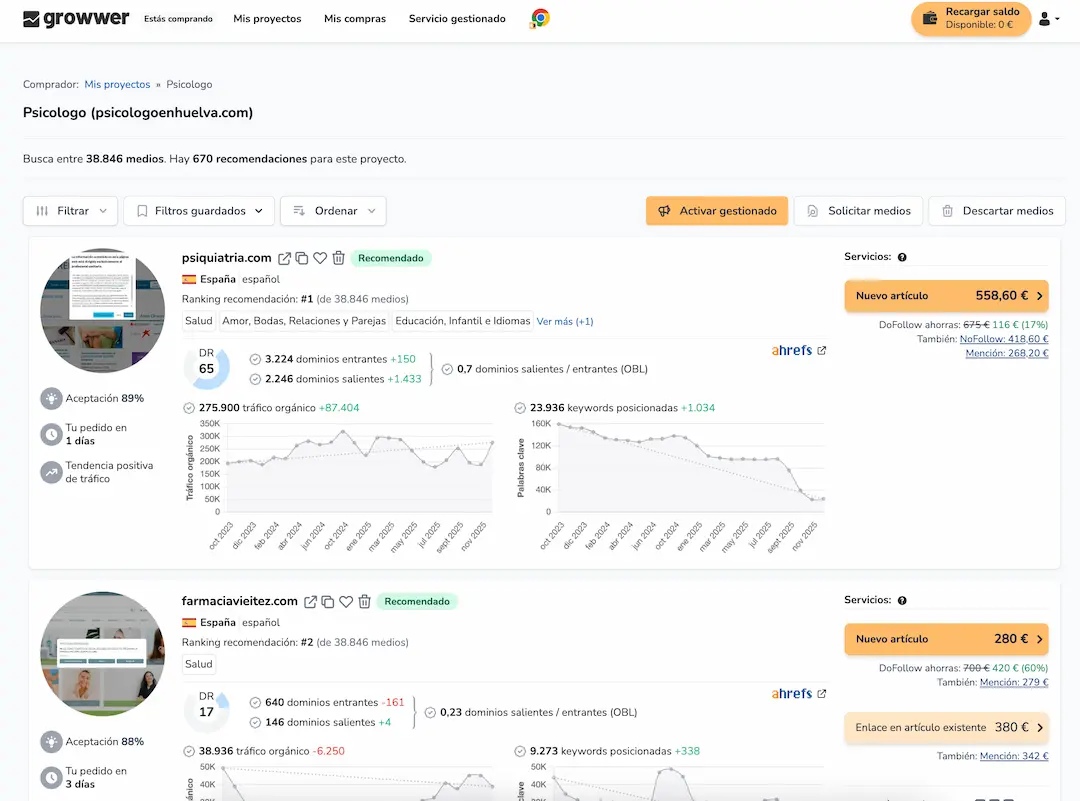This screenshot has height=801, width=1080.
Task: Open the Filtrar dropdown
Action: pos(70,211)
